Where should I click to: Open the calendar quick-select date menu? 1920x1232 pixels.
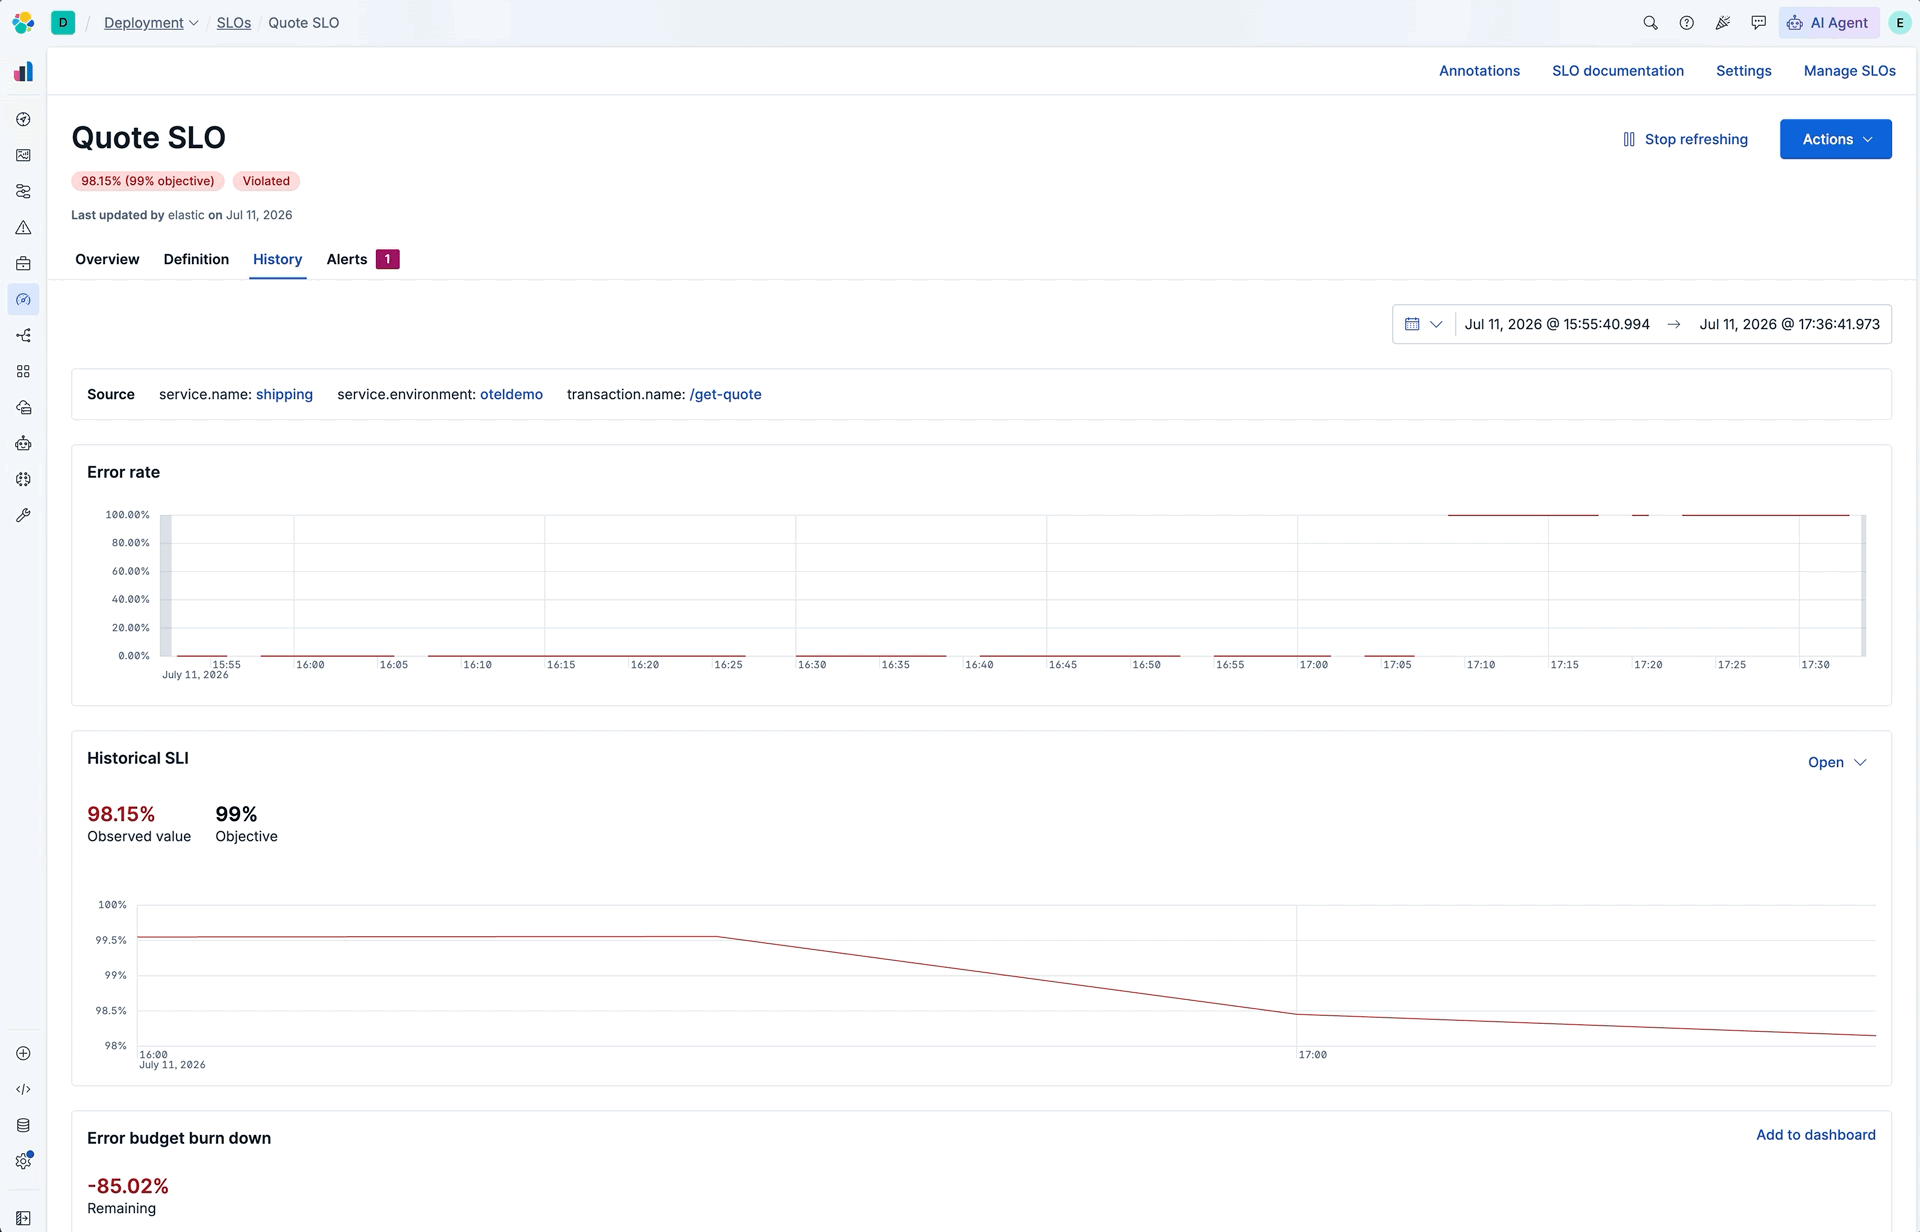click(x=1423, y=324)
